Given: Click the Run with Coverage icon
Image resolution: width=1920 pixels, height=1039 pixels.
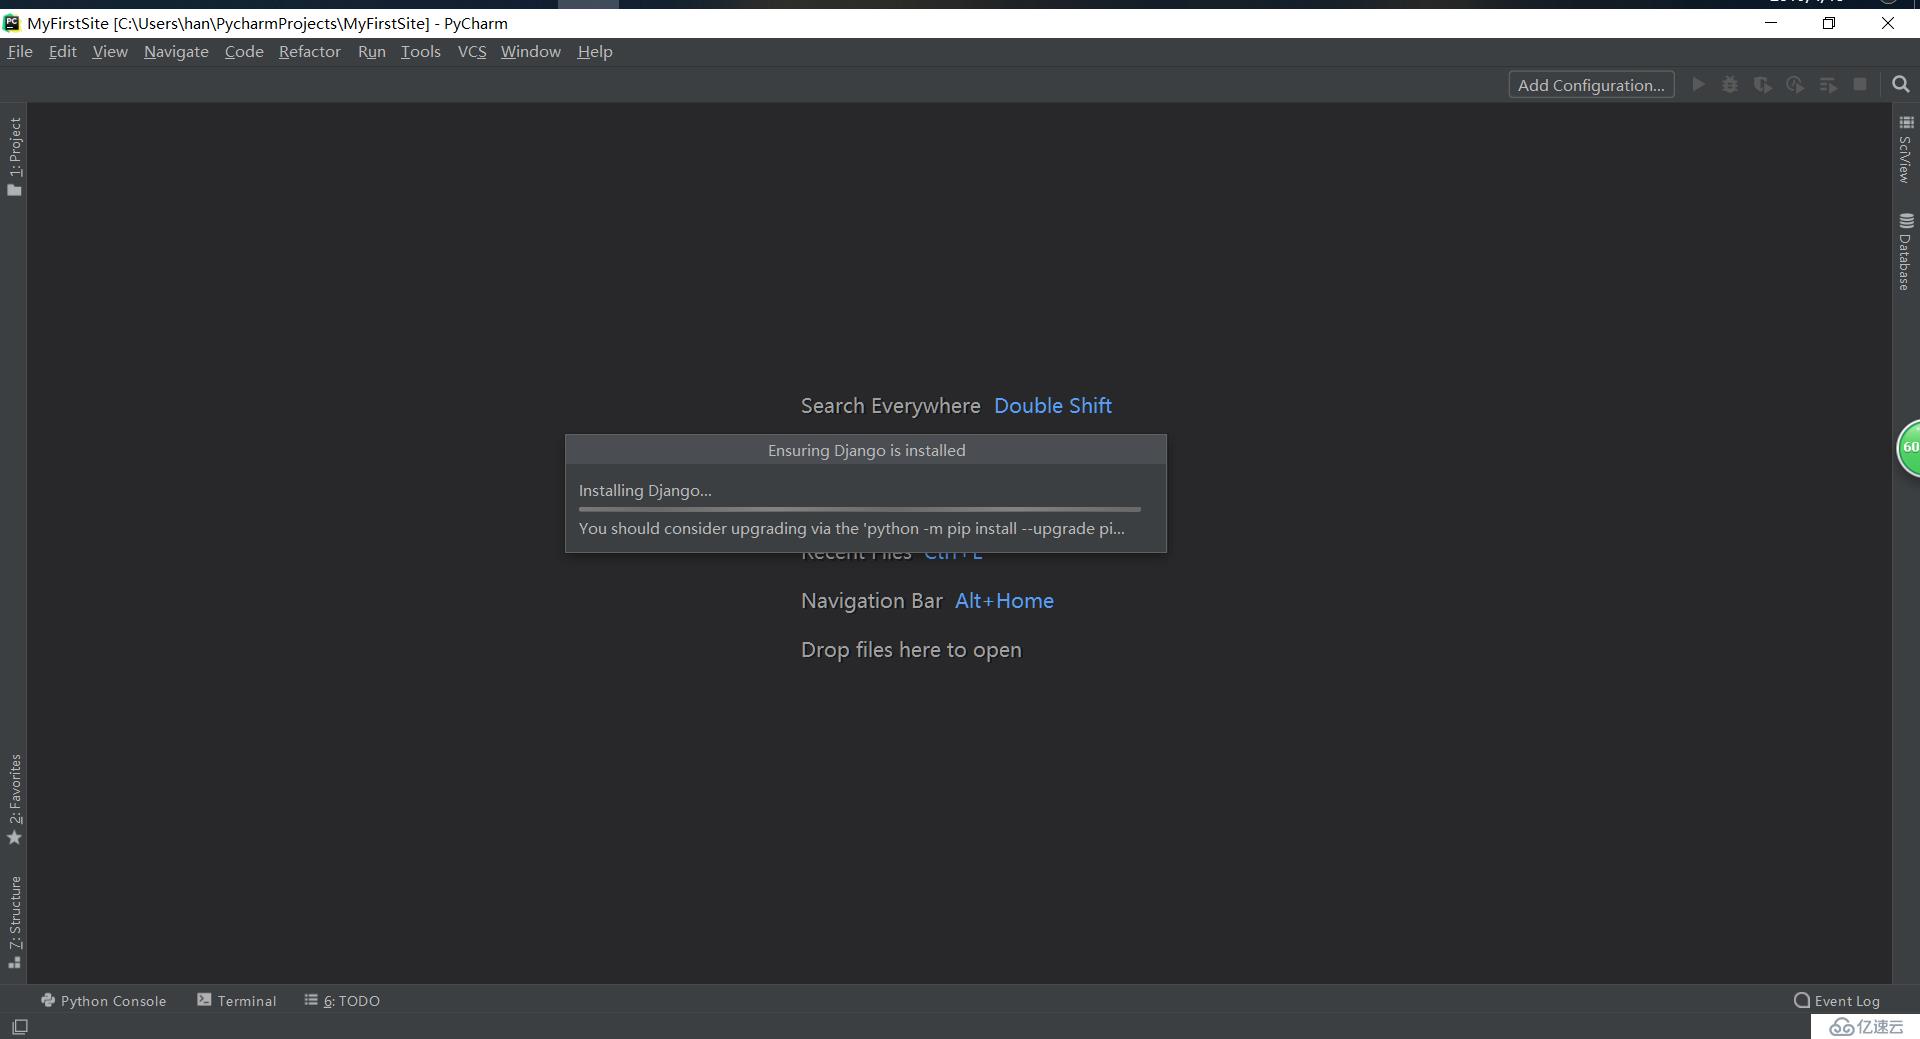Looking at the screenshot, I should [x=1763, y=85].
